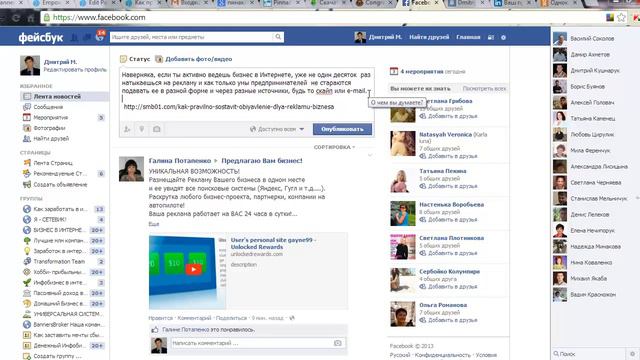Open Доступно всем audience dropdown
This screenshot has width=640, height=360.
click(277, 129)
